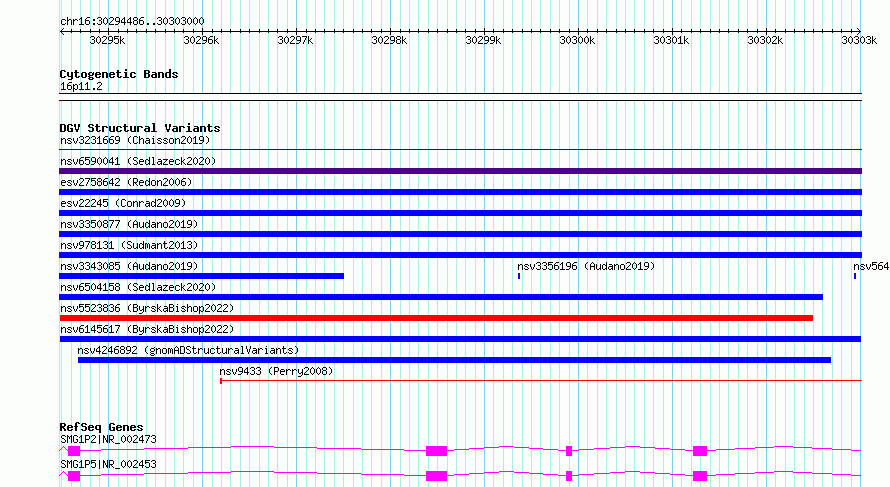Select the thin blue nsv3231669 variant line
890x487 pixels.
(460, 149)
